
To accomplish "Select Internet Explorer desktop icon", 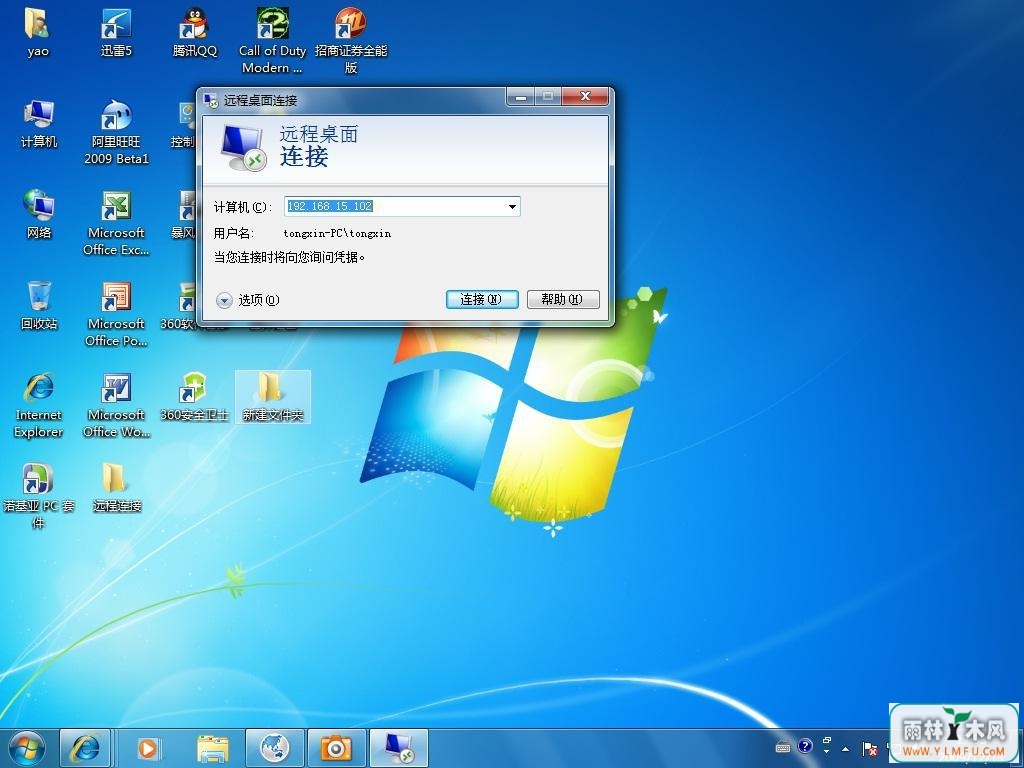I will [x=39, y=405].
